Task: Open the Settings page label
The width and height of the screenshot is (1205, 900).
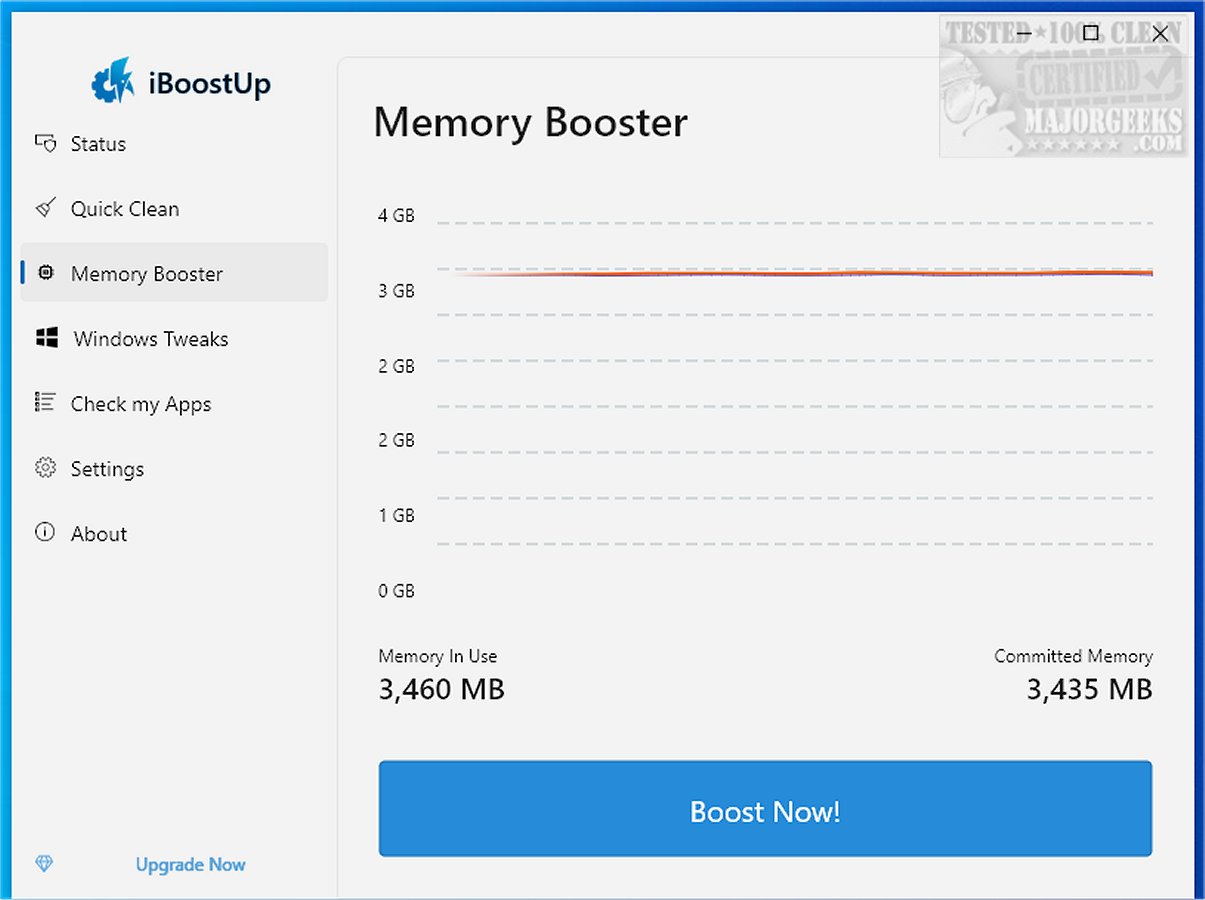Action: [x=107, y=469]
